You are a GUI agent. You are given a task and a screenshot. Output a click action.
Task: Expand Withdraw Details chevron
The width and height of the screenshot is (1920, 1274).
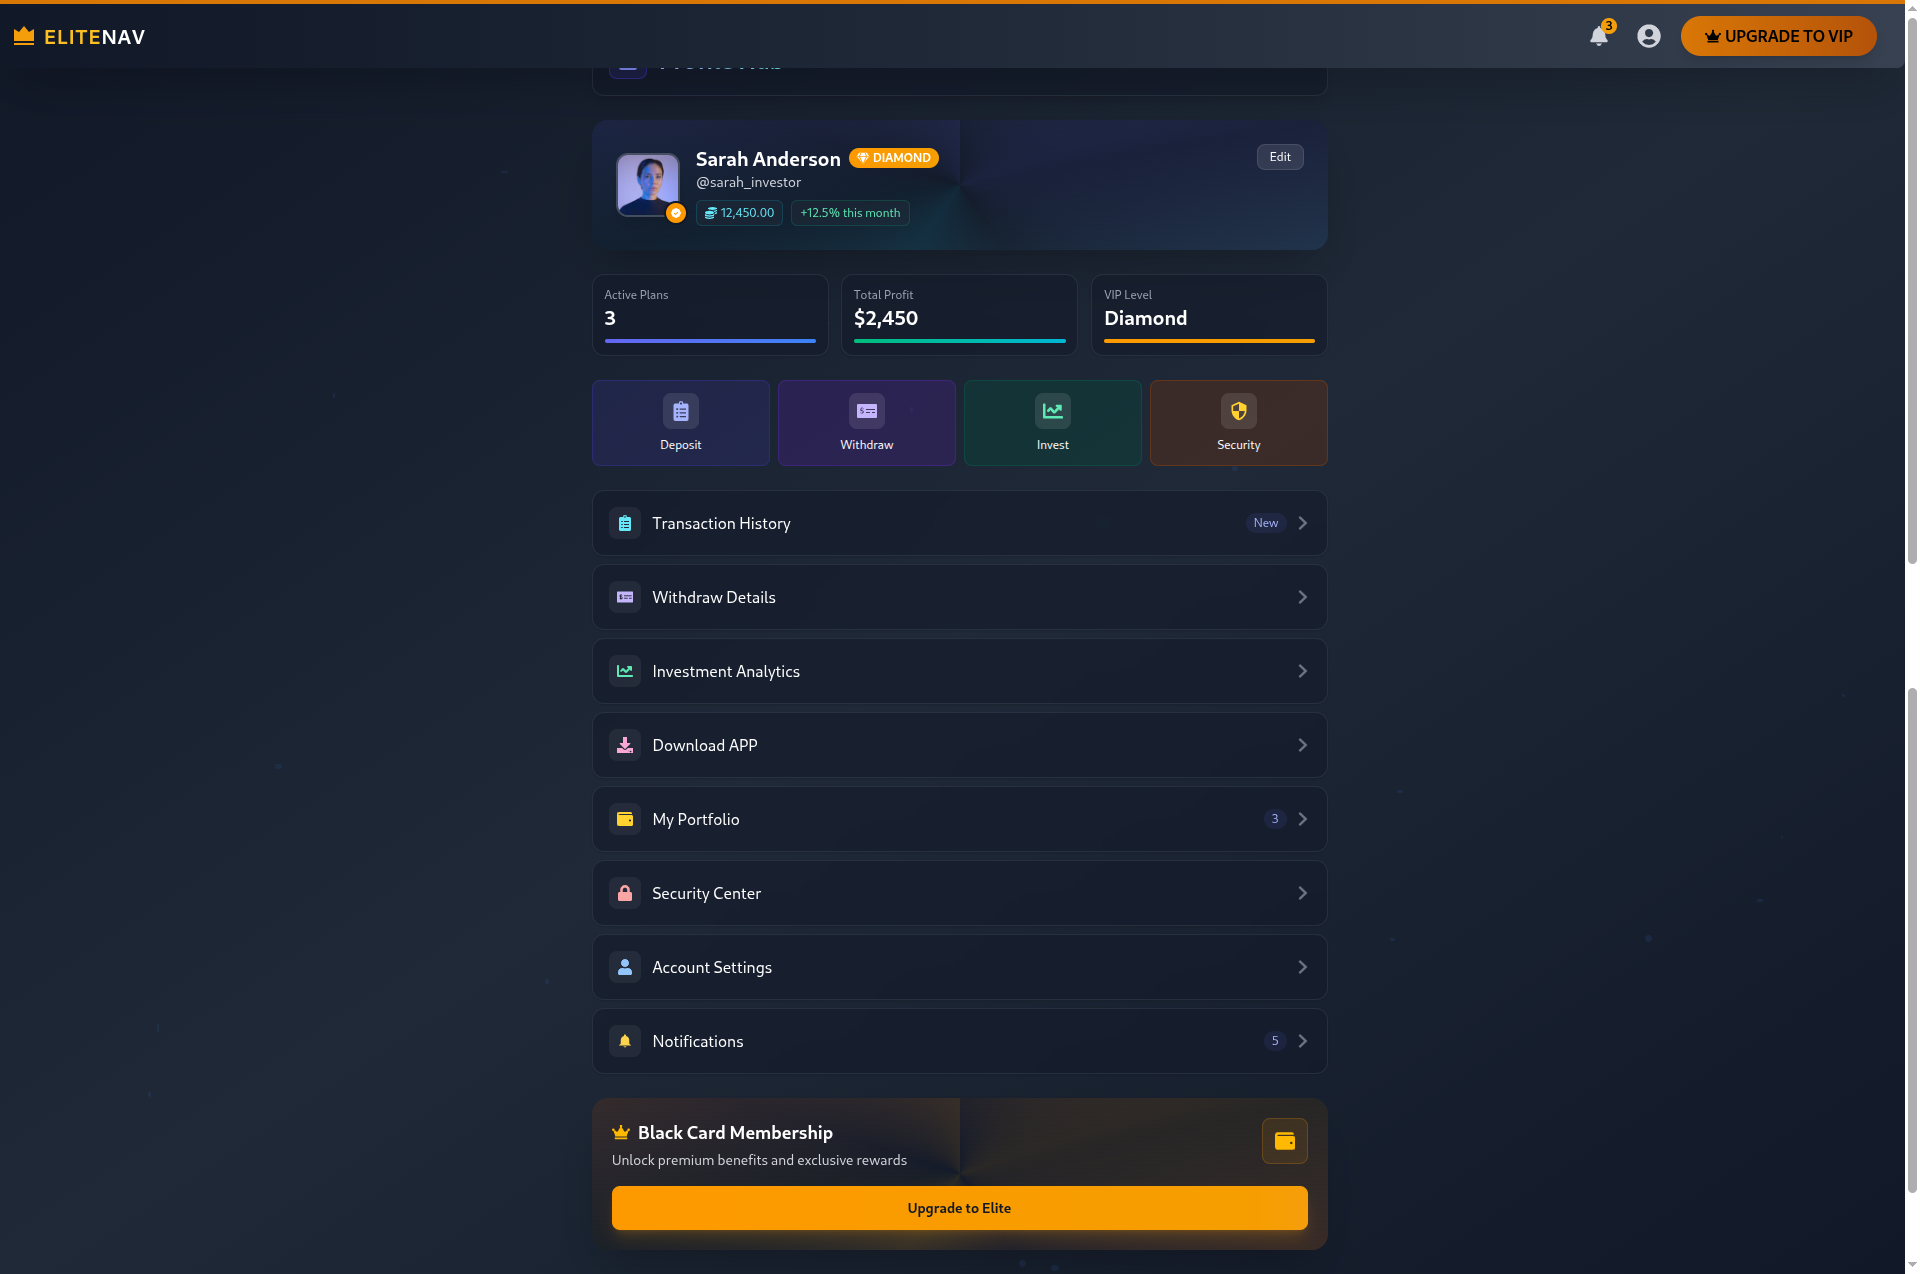tap(1302, 597)
